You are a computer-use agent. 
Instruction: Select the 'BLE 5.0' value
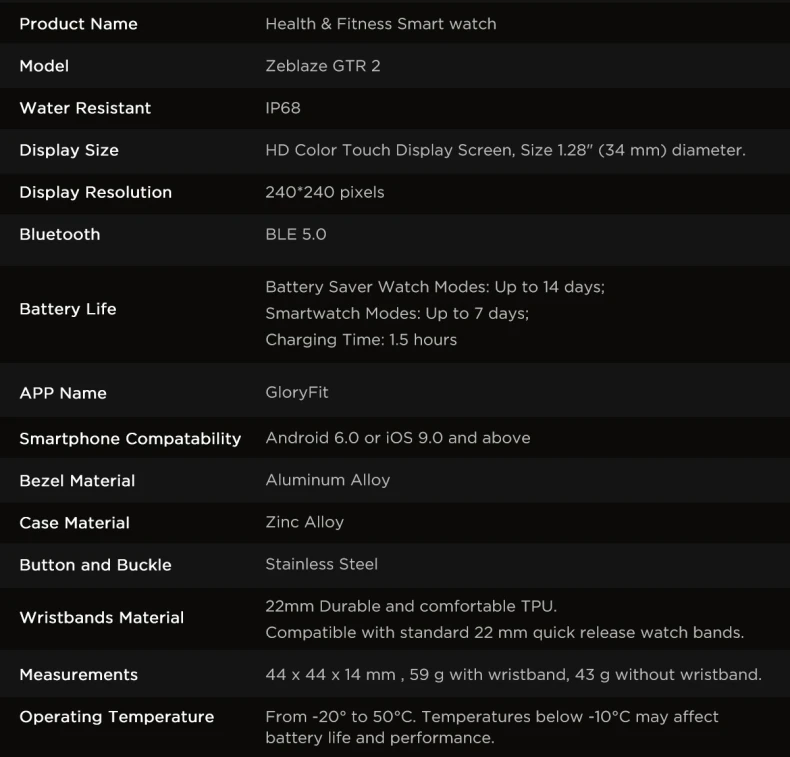(296, 234)
